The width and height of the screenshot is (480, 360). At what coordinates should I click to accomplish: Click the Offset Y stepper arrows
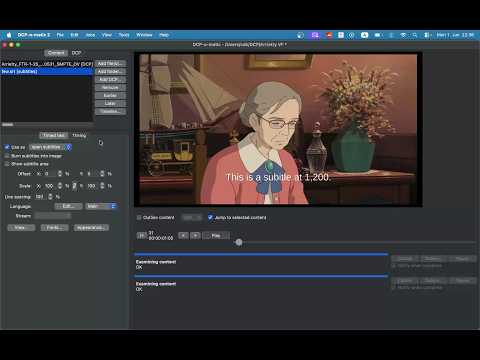[102, 174]
